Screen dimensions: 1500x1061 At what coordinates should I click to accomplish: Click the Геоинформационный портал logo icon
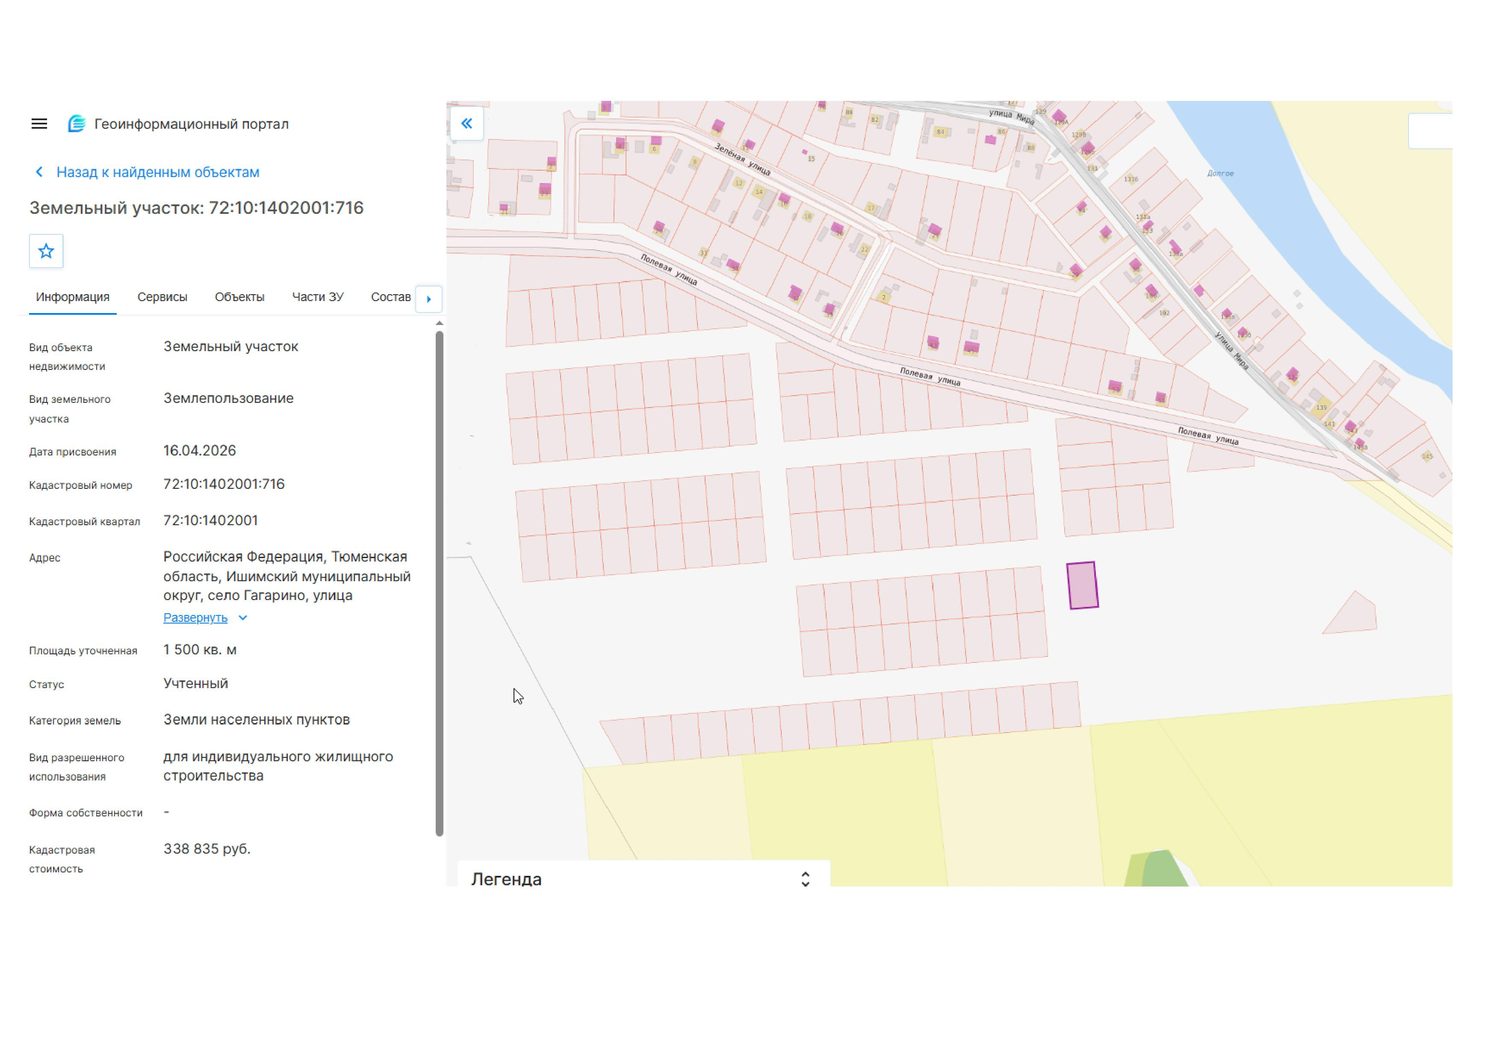click(x=76, y=124)
